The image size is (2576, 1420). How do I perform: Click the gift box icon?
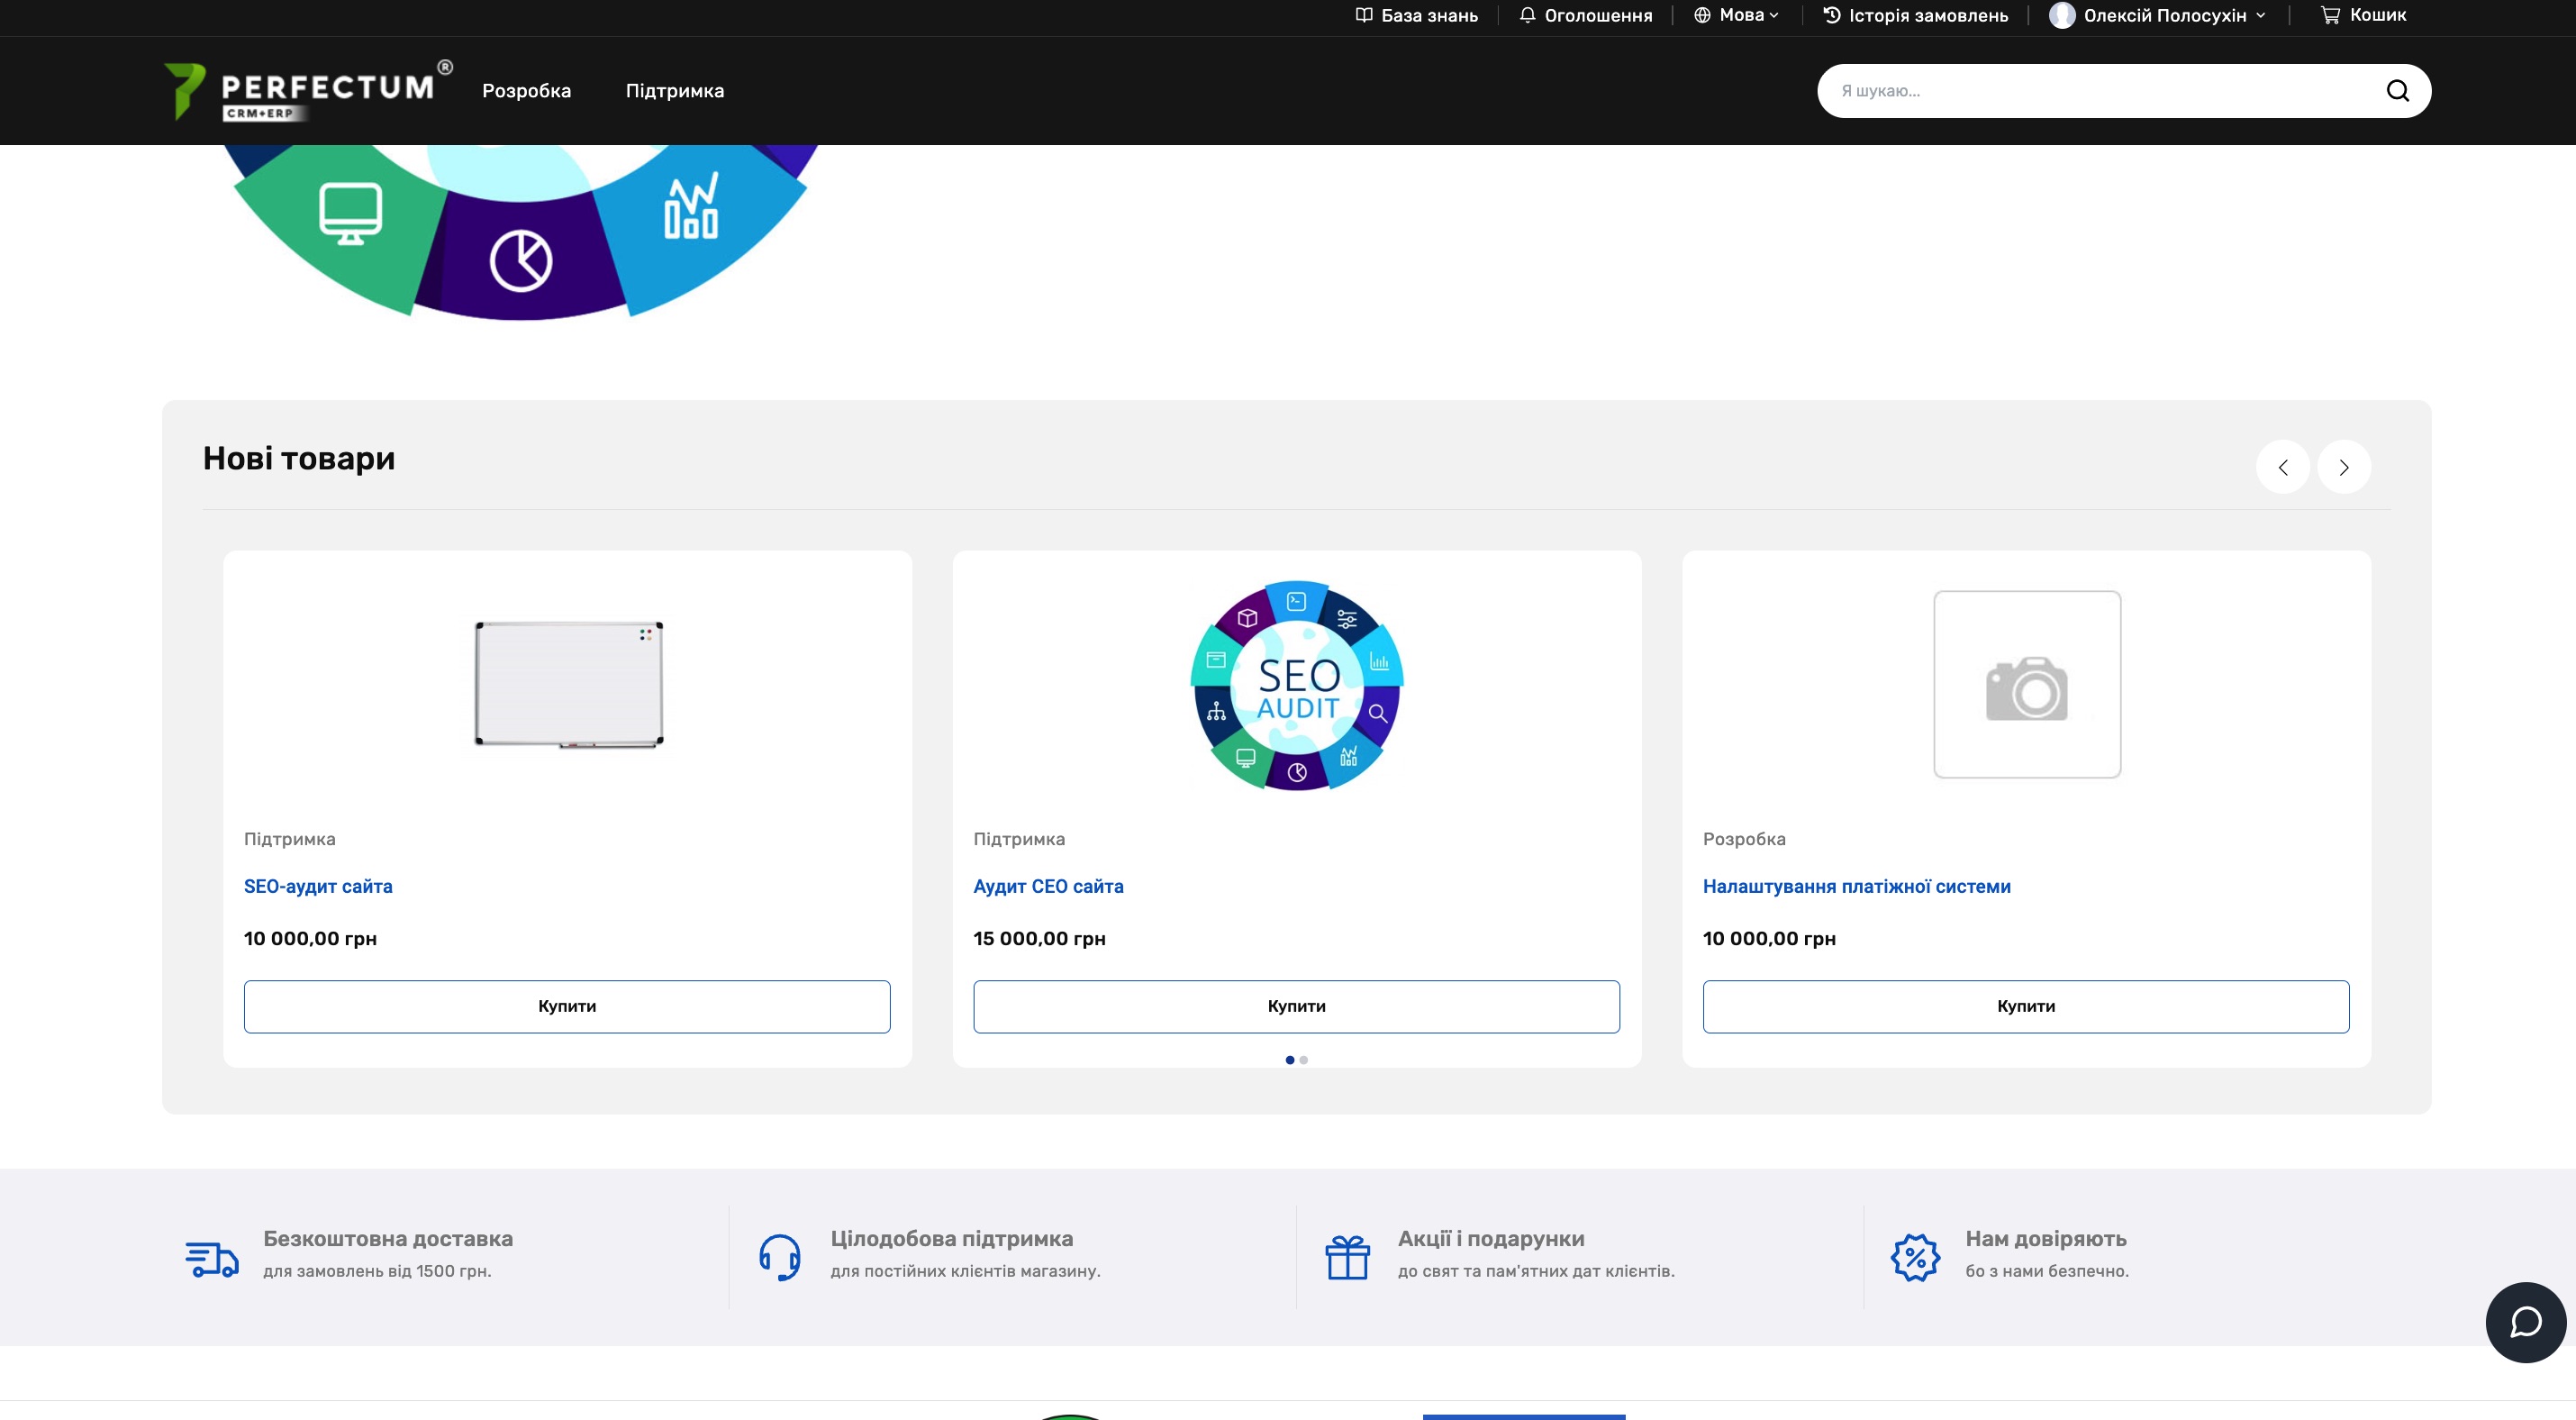point(1347,1257)
